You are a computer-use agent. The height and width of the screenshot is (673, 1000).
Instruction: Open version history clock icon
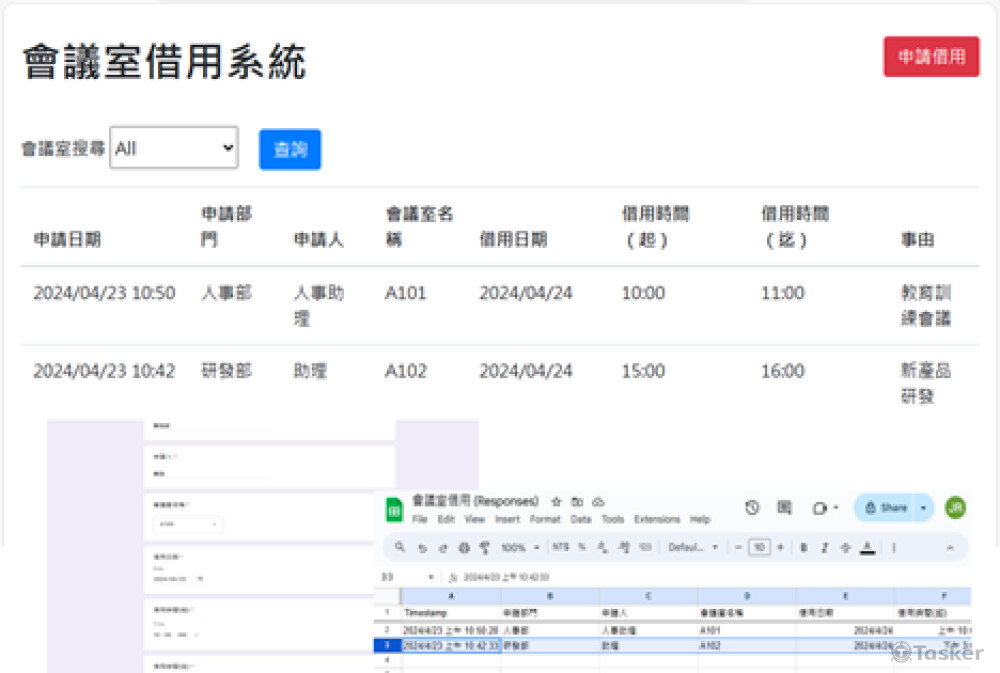coord(752,507)
